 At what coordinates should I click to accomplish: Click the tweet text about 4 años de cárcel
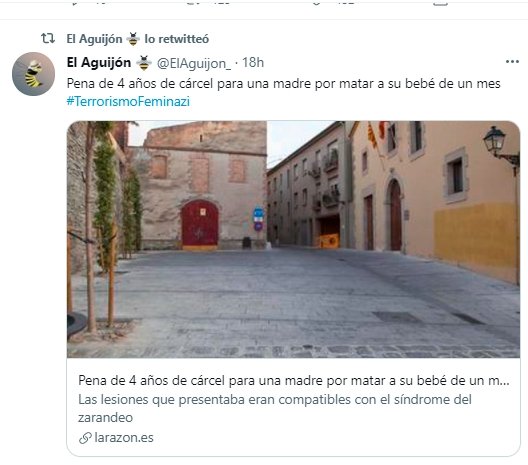click(284, 84)
